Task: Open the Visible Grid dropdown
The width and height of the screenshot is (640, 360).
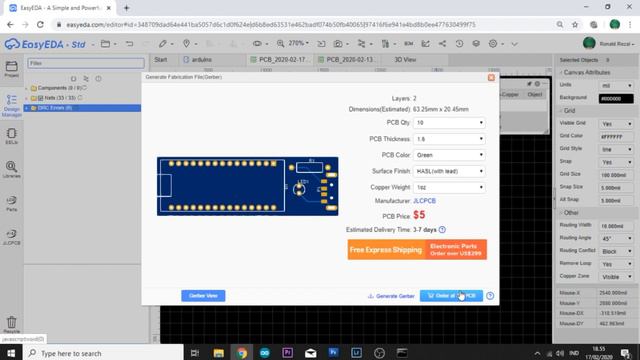Action: click(616, 124)
